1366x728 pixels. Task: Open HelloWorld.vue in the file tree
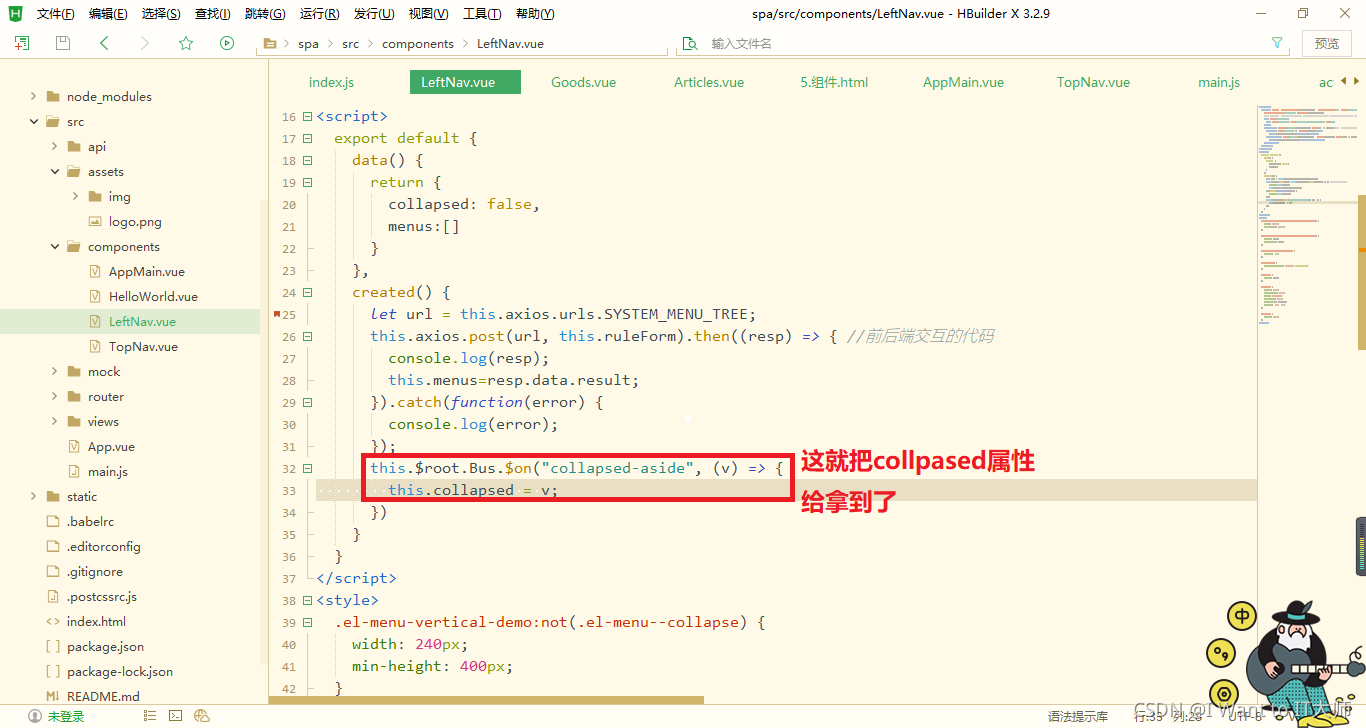tap(153, 297)
